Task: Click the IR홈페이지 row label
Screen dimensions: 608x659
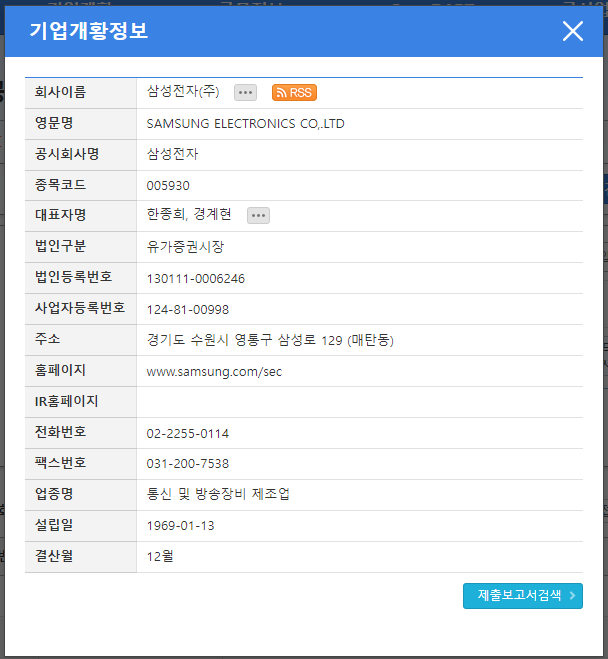Action: 66,401
